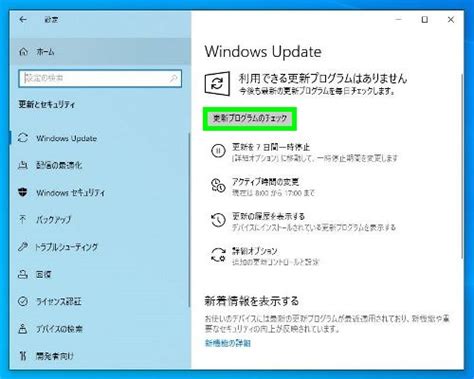474x379 pixels.
Task: Click the 新着情報を表示する heading
Action: point(252,301)
